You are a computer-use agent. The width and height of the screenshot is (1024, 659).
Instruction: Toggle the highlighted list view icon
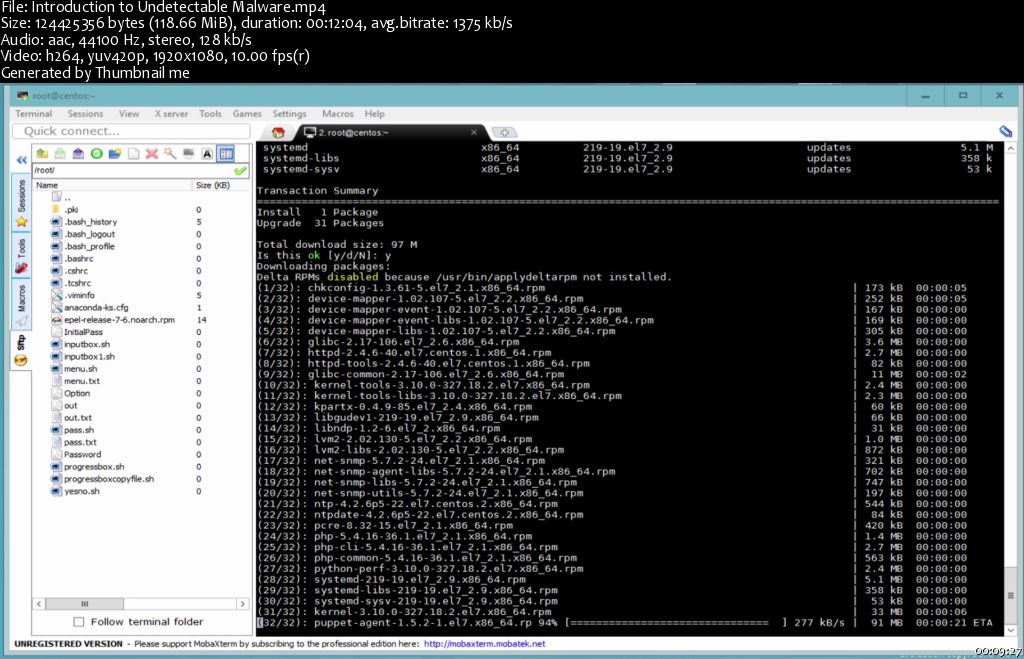226,153
